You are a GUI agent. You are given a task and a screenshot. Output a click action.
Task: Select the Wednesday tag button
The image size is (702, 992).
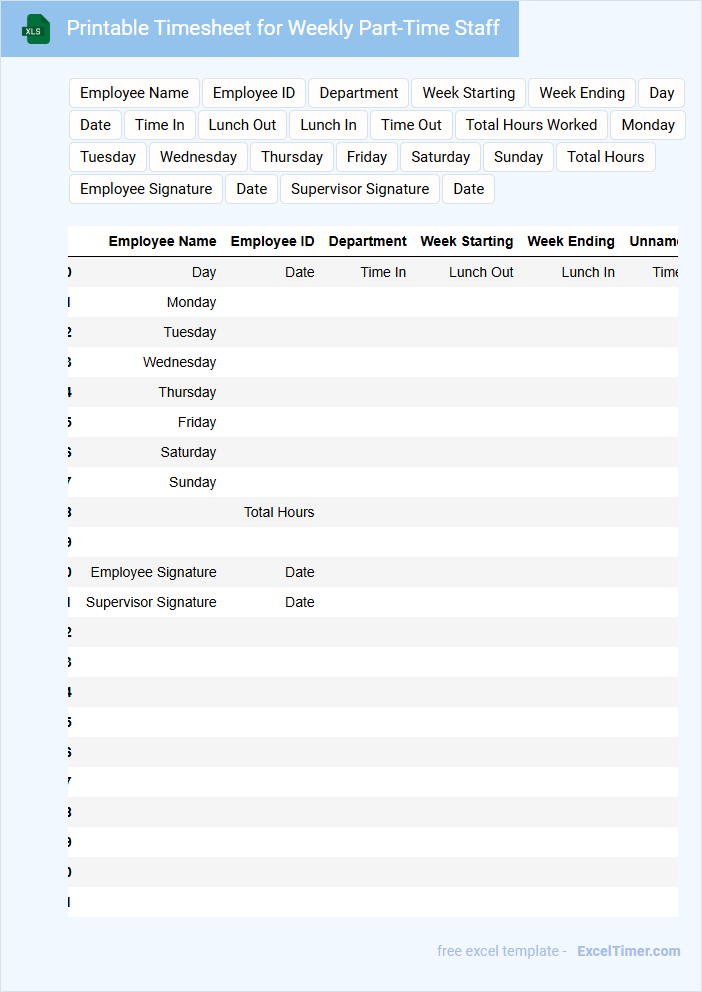point(198,157)
